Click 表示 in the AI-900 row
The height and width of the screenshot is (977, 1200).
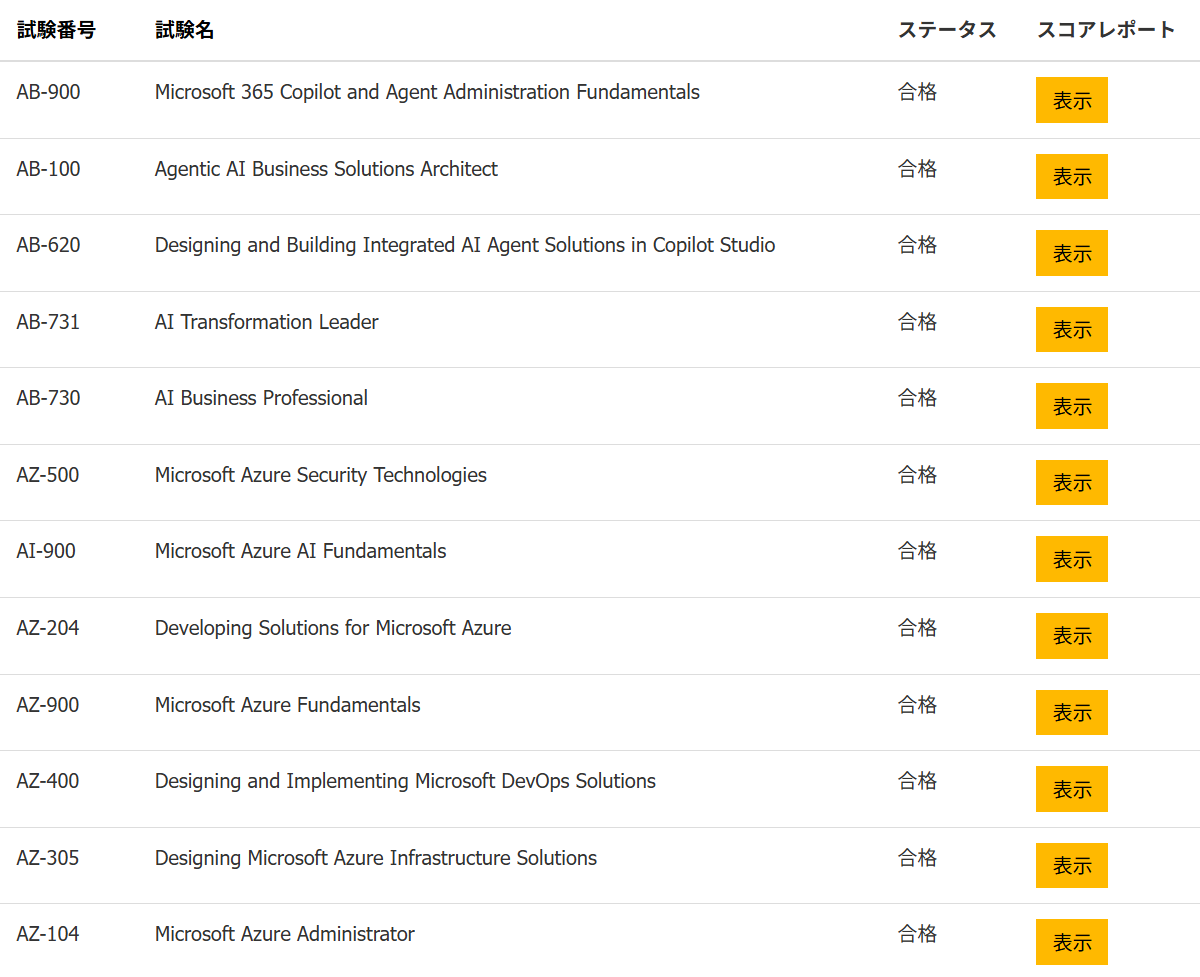tap(1072, 559)
